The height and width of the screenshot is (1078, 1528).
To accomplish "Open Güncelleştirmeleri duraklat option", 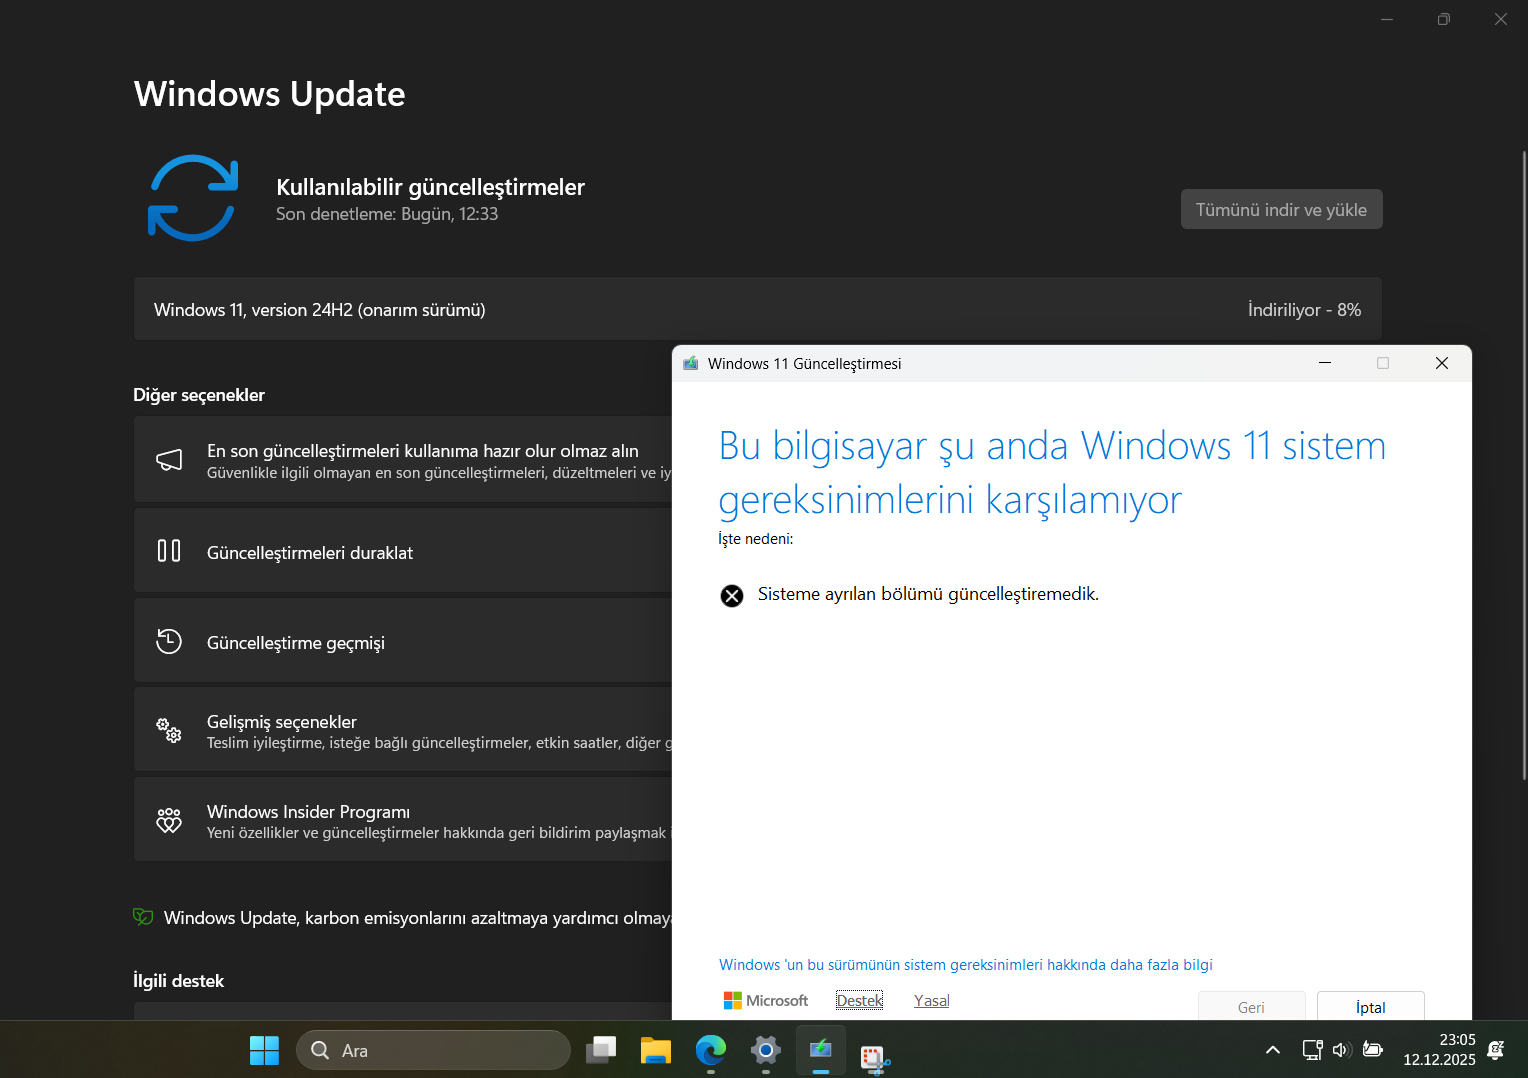I will tap(403, 551).
